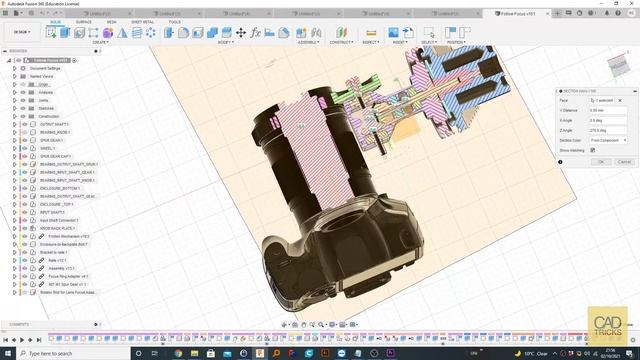This screenshot has width=640, height=360.
Task: Toggle visibility of Joints folder
Action: click(x=23, y=100)
